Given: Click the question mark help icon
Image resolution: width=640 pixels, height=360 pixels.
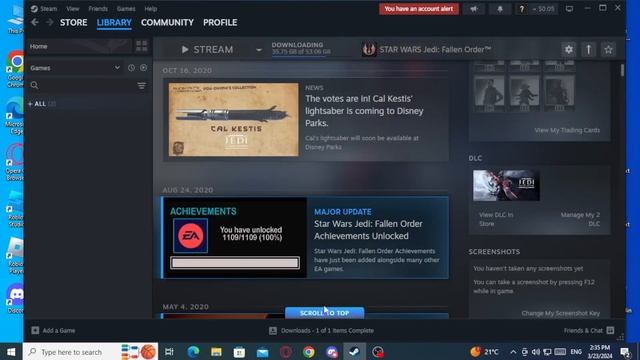Looking at the screenshot, I should [x=521, y=9].
